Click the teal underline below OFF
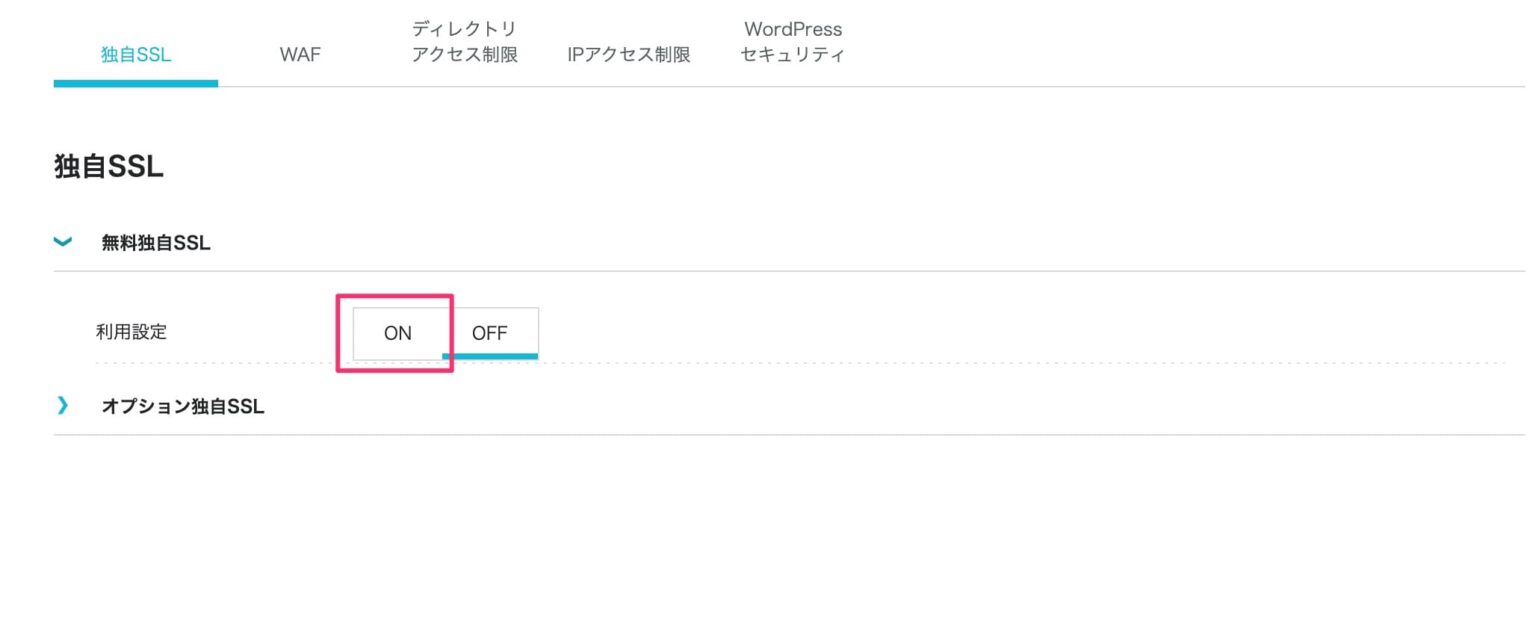 tap(491, 355)
